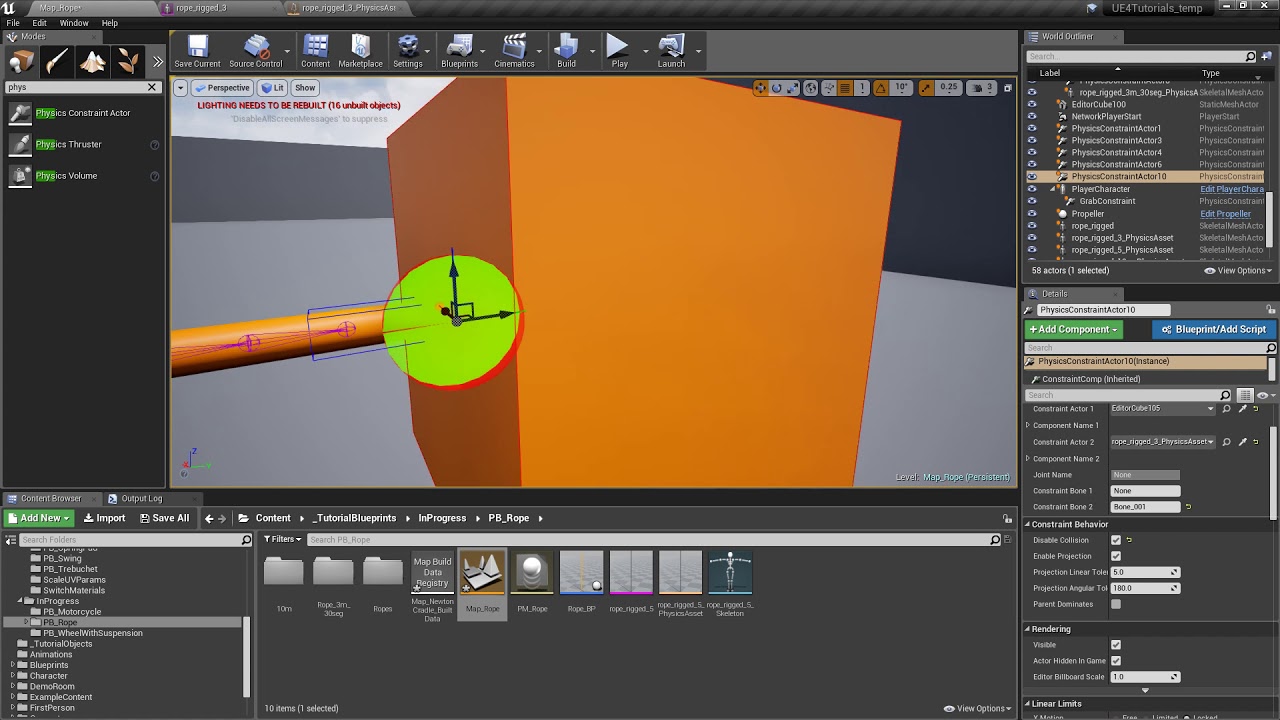Expand the Component Name 1 property
1280x720 pixels.
[1028, 426]
